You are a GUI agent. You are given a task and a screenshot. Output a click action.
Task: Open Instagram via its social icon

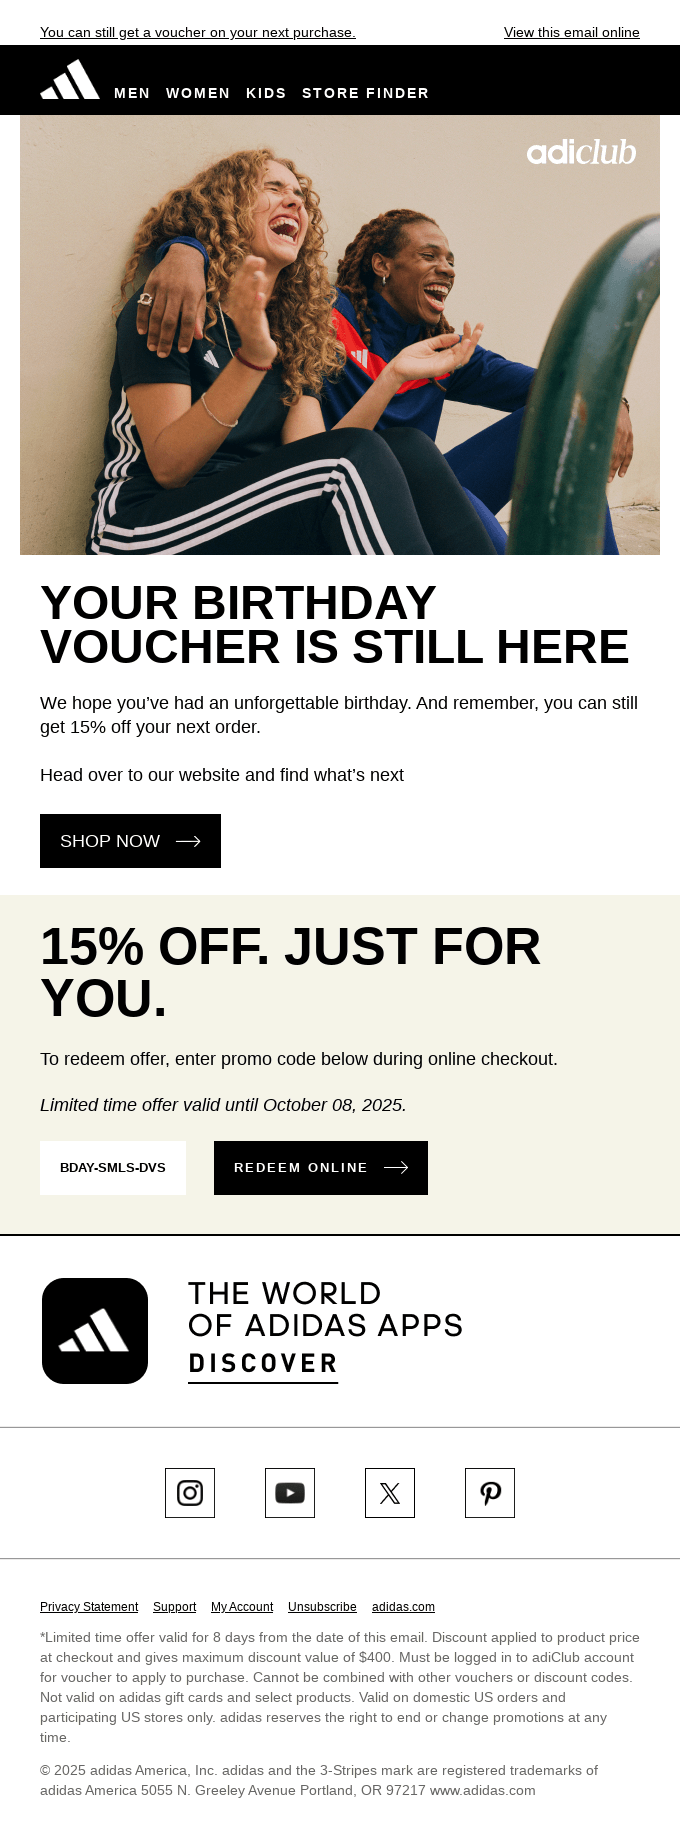[x=190, y=1493]
